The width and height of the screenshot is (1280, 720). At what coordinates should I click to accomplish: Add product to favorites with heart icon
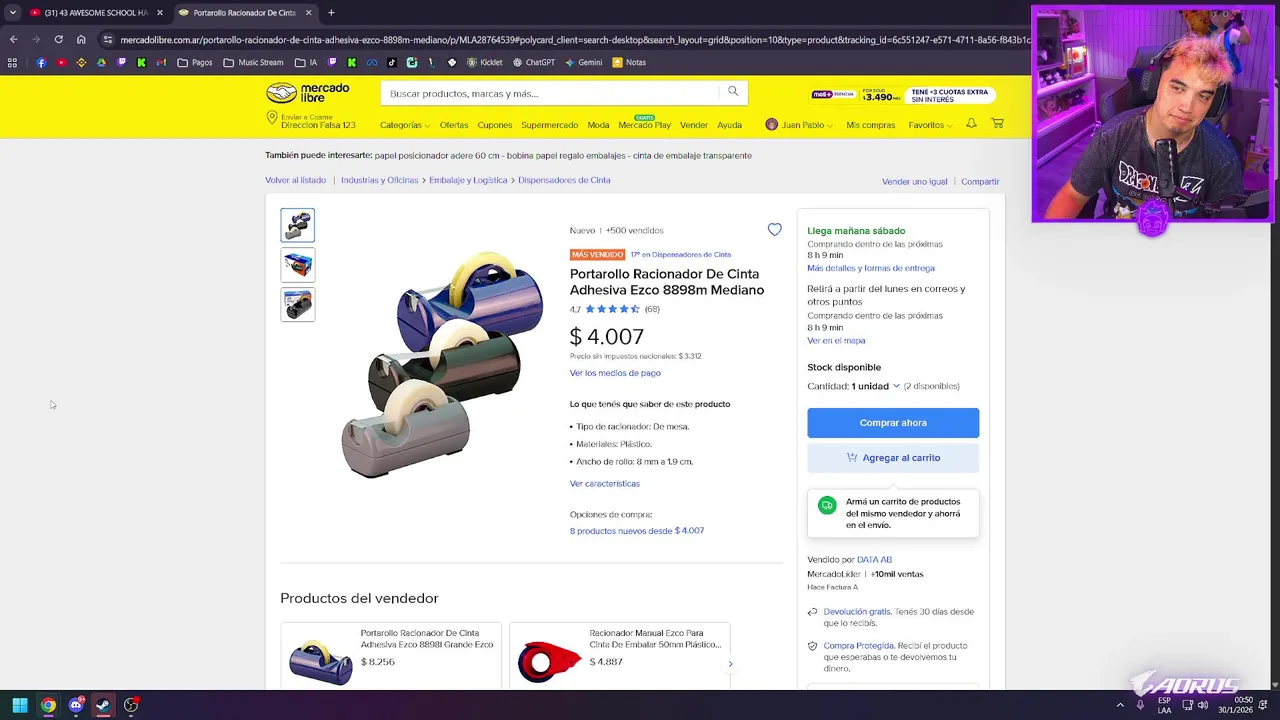coord(774,230)
